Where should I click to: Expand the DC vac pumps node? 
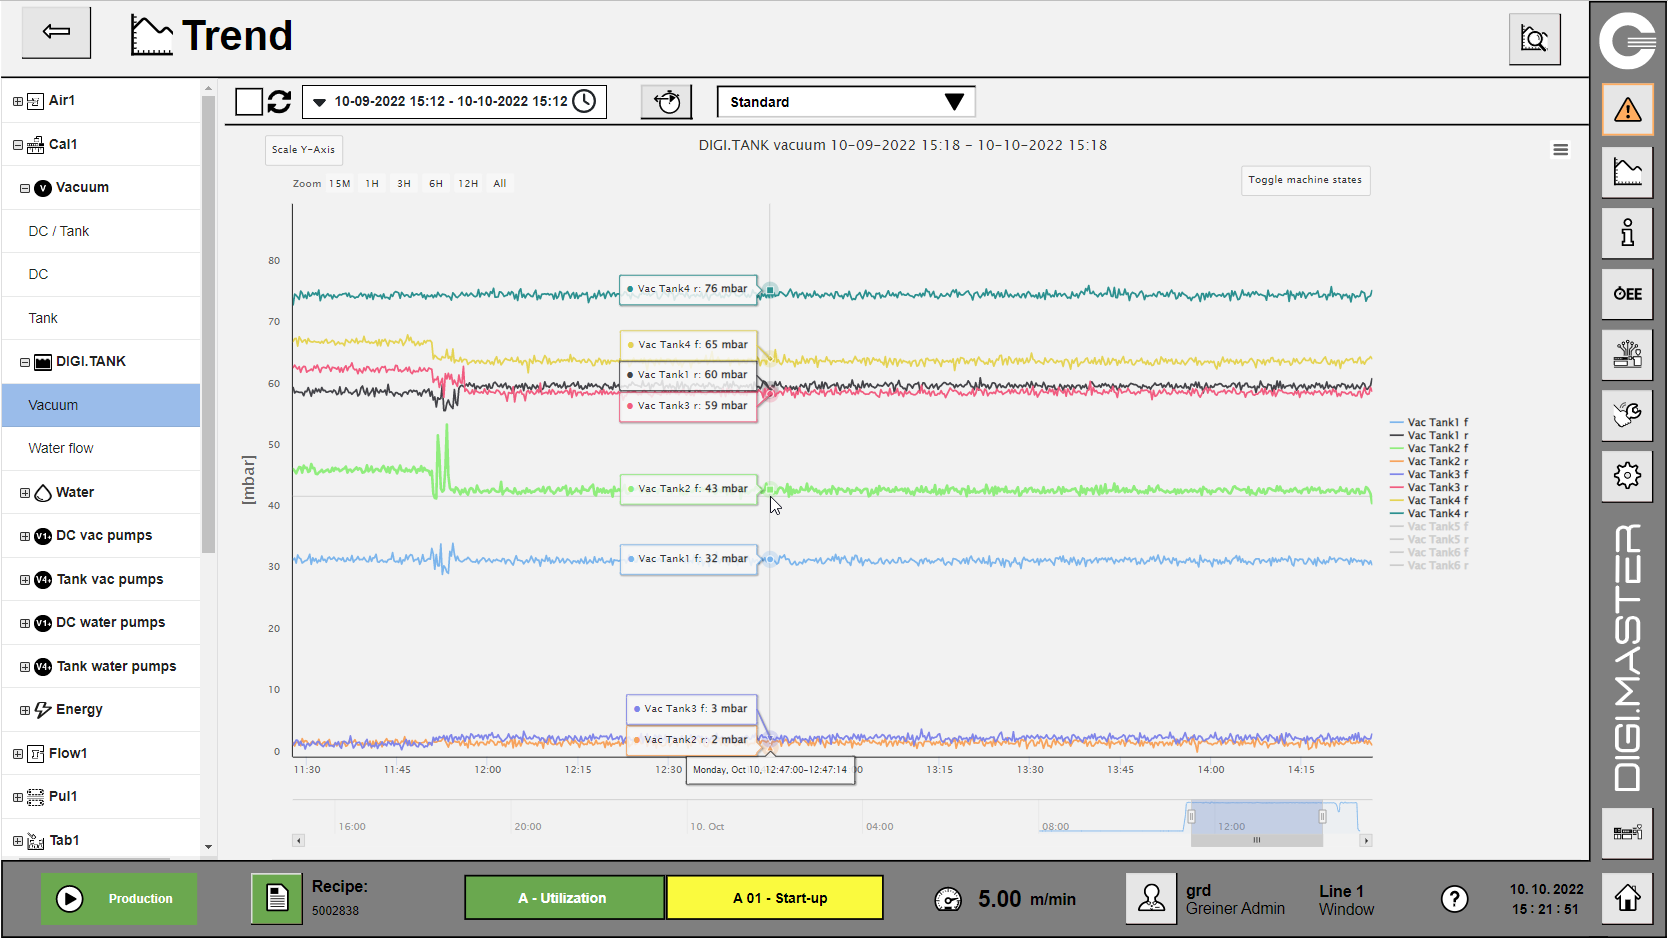25,536
